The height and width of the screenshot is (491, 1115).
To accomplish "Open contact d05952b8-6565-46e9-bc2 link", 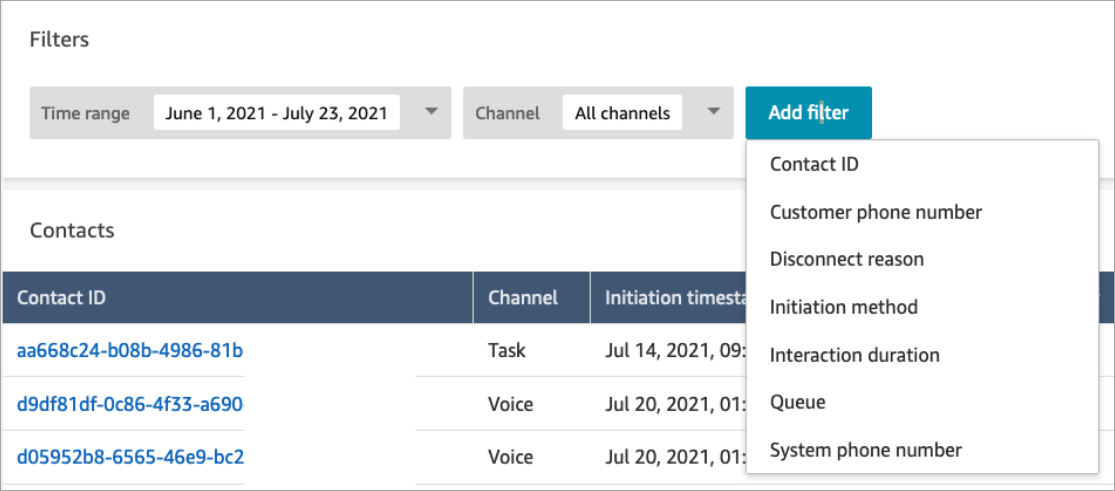I will pyautogui.click(x=130, y=457).
